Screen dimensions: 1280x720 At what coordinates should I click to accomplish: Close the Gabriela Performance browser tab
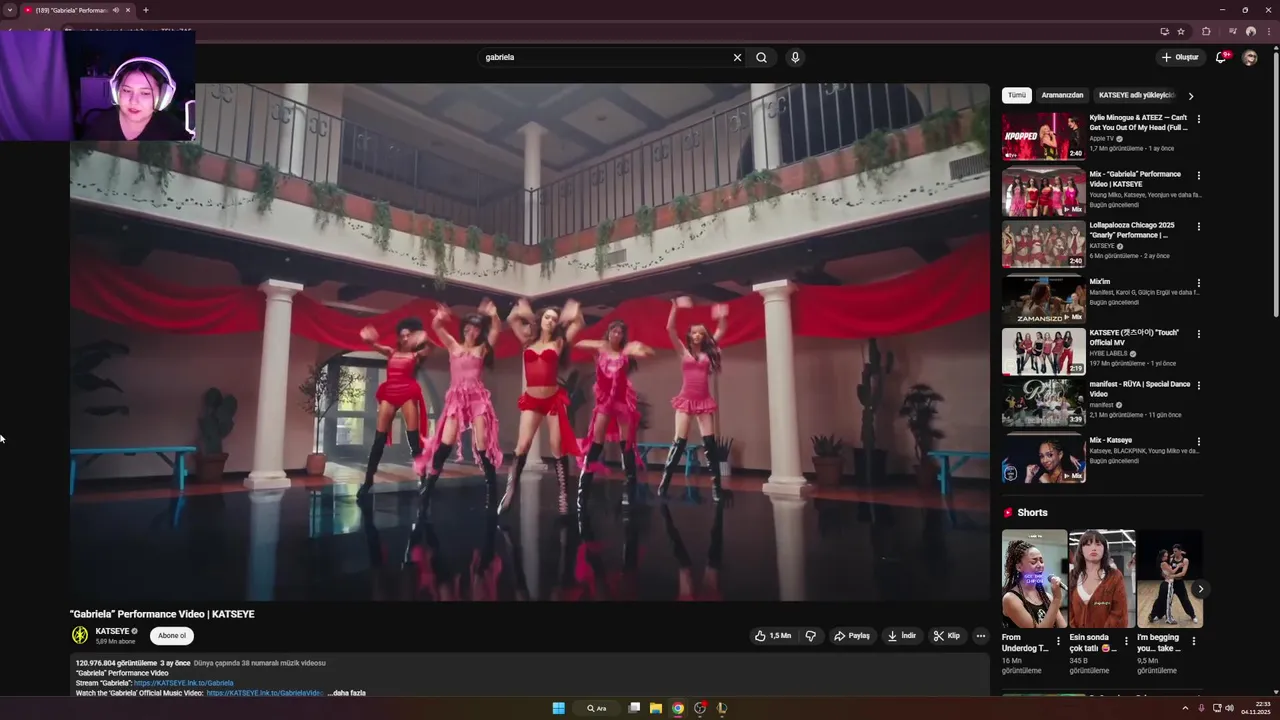[128, 10]
